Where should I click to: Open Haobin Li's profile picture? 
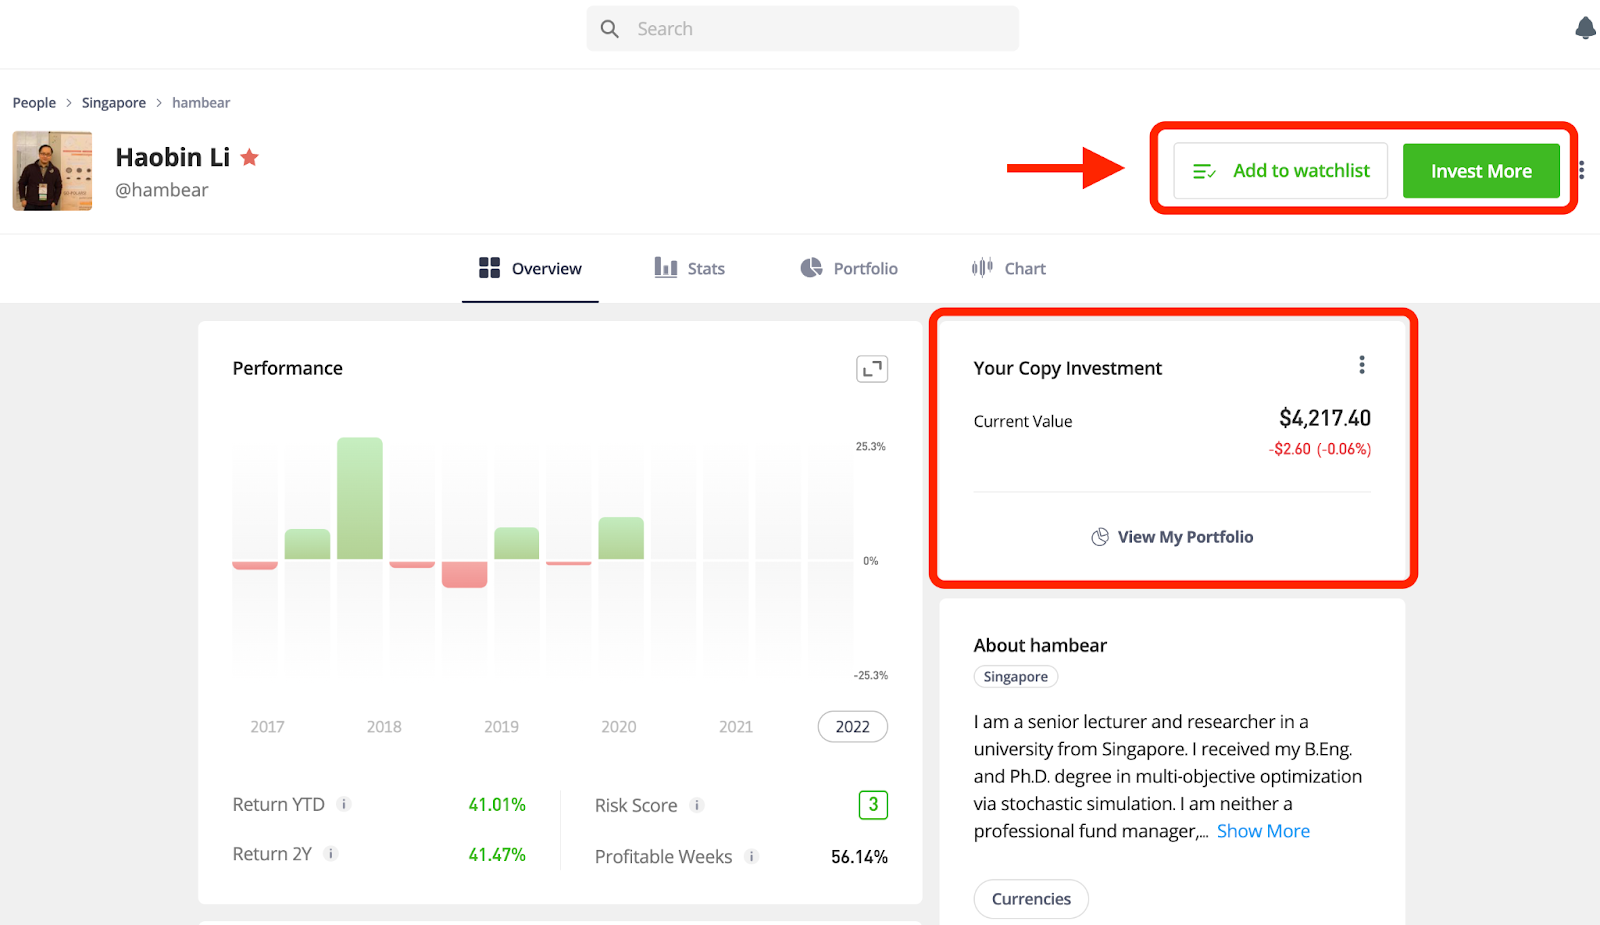(x=52, y=171)
